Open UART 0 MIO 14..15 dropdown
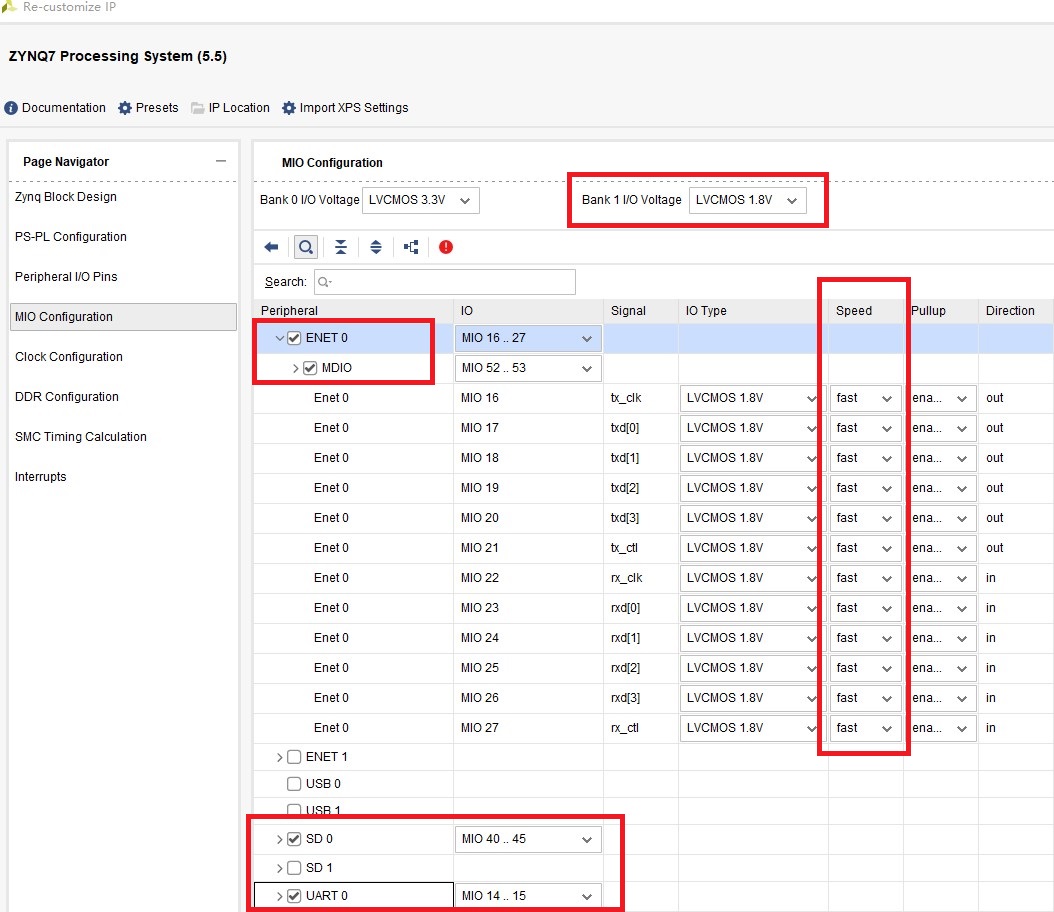Image resolution: width=1054 pixels, height=912 pixels. [528, 896]
